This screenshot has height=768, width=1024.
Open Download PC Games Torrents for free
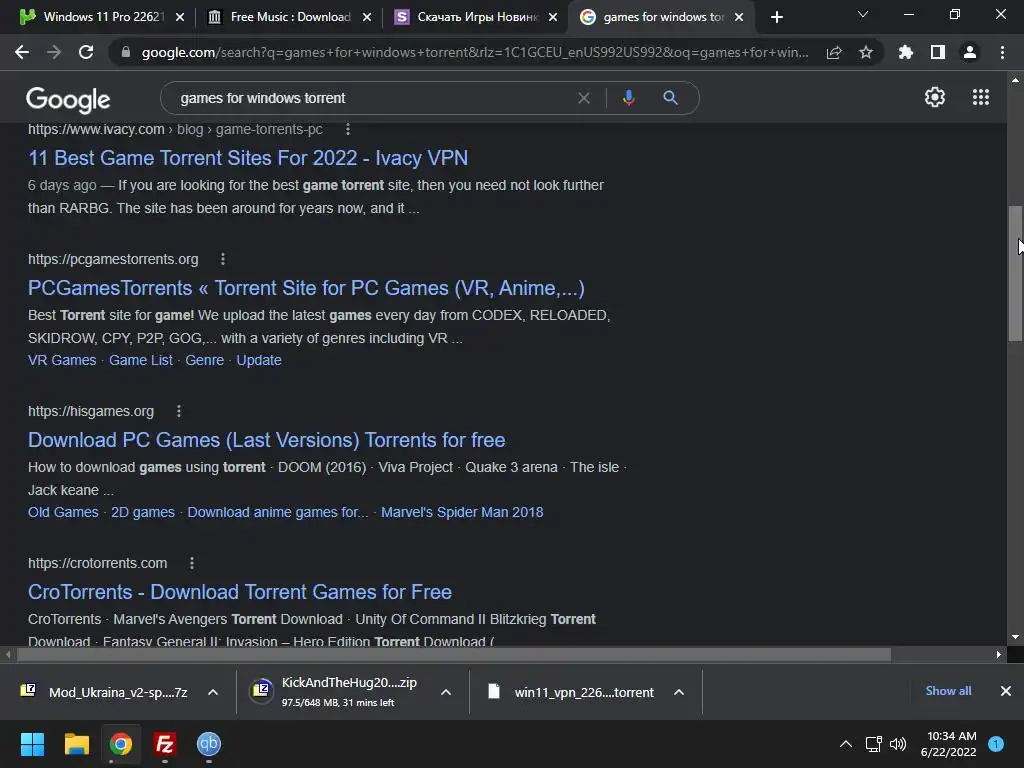pyautogui.click(x=266, y=440)
